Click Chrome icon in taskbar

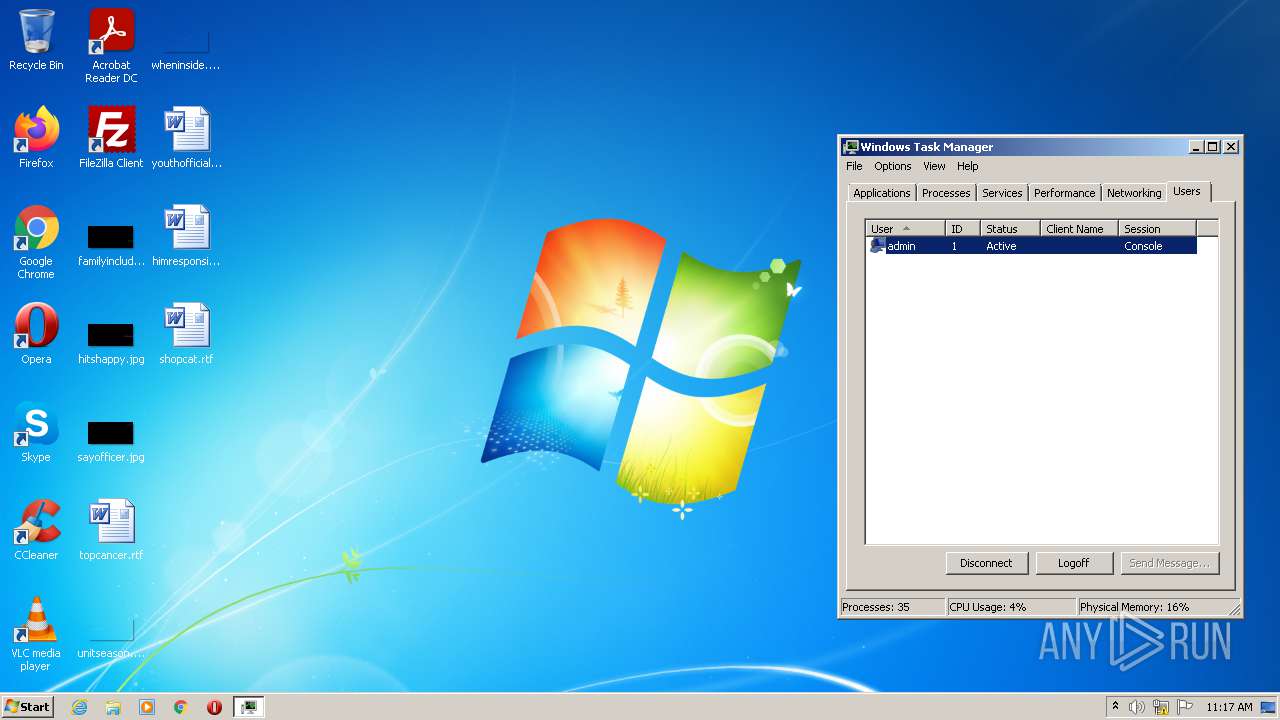point(181,707)
